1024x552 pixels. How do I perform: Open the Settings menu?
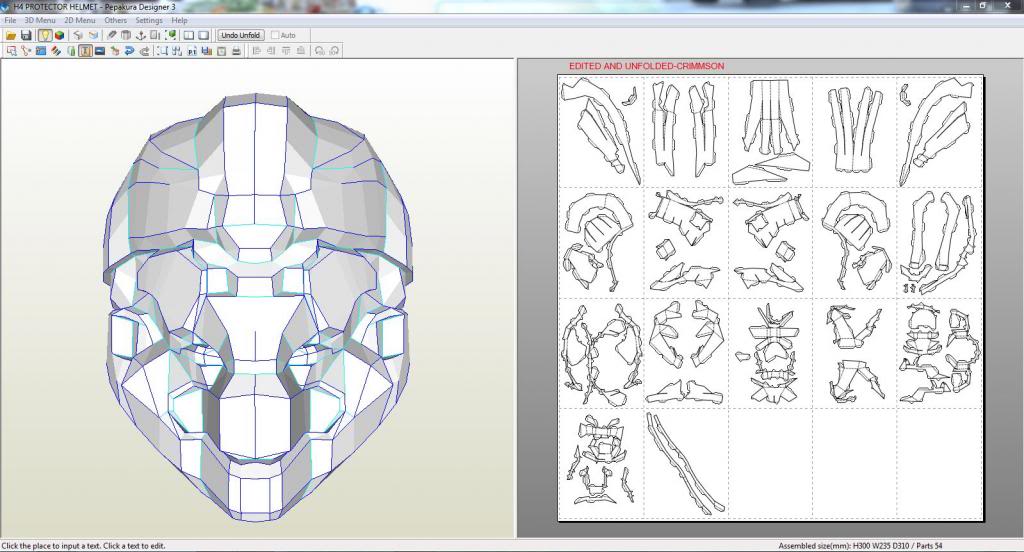149,20
